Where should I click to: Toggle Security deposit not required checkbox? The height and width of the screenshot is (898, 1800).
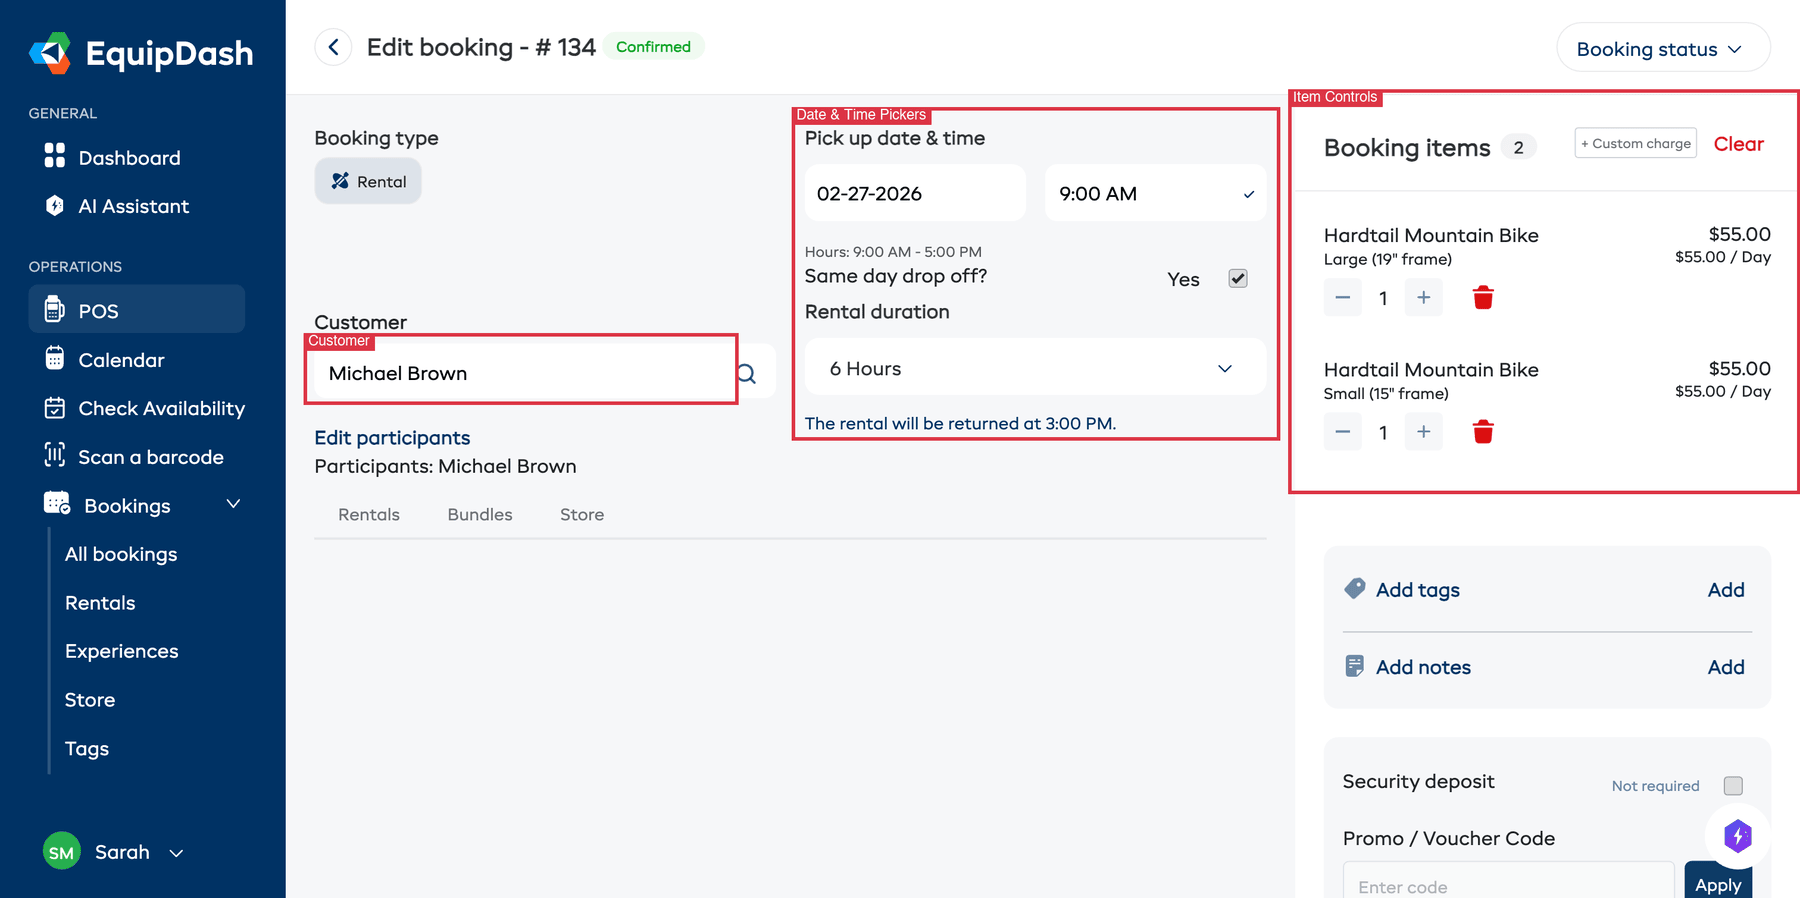(x=1733, y=786)
